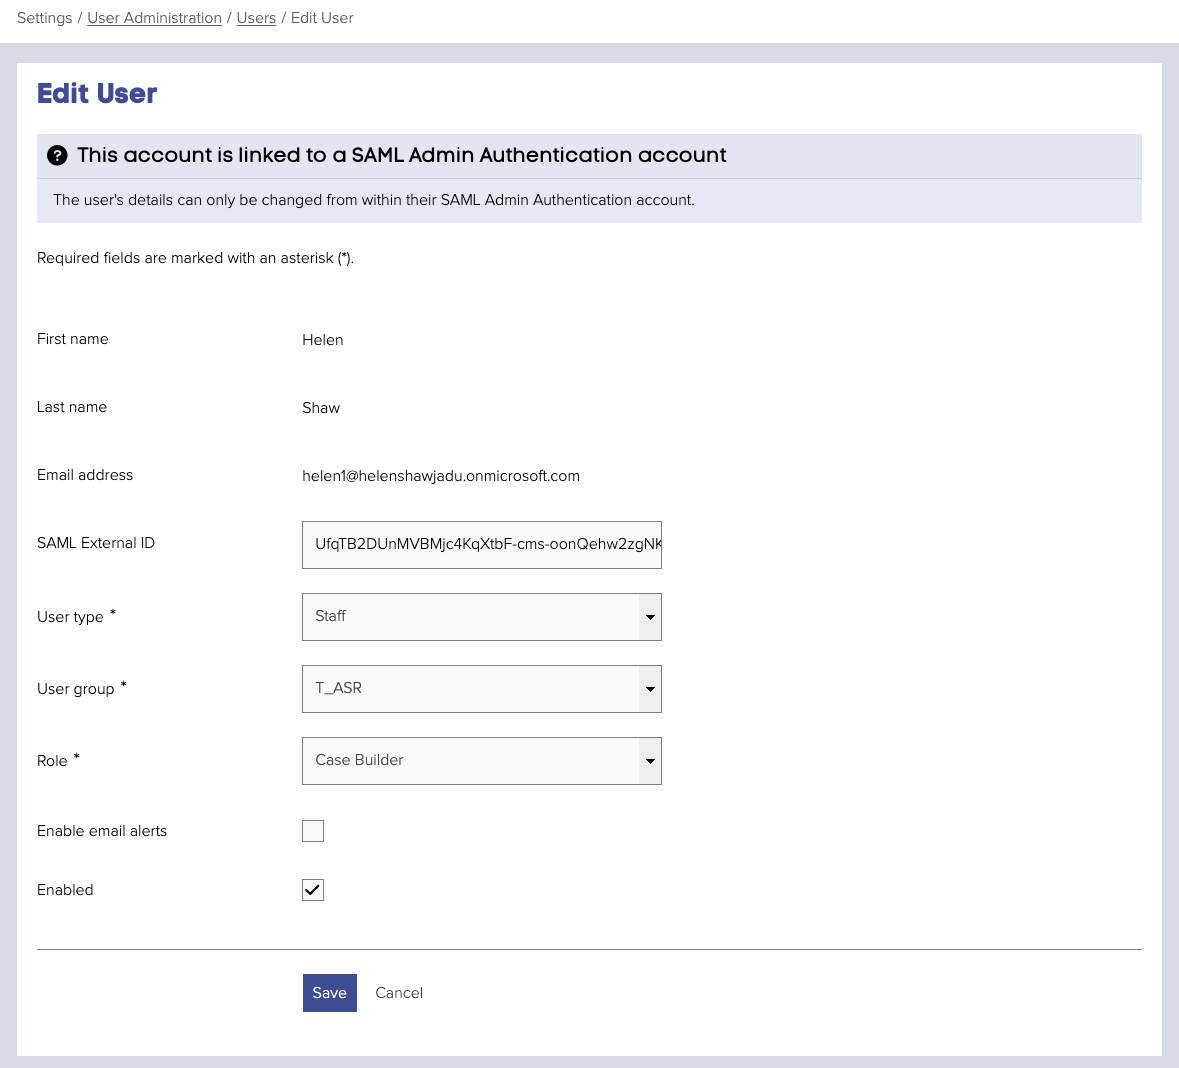Screen dimensions: 1179x1068
Task: Click the Enable email alerts label
Action: 102,831
